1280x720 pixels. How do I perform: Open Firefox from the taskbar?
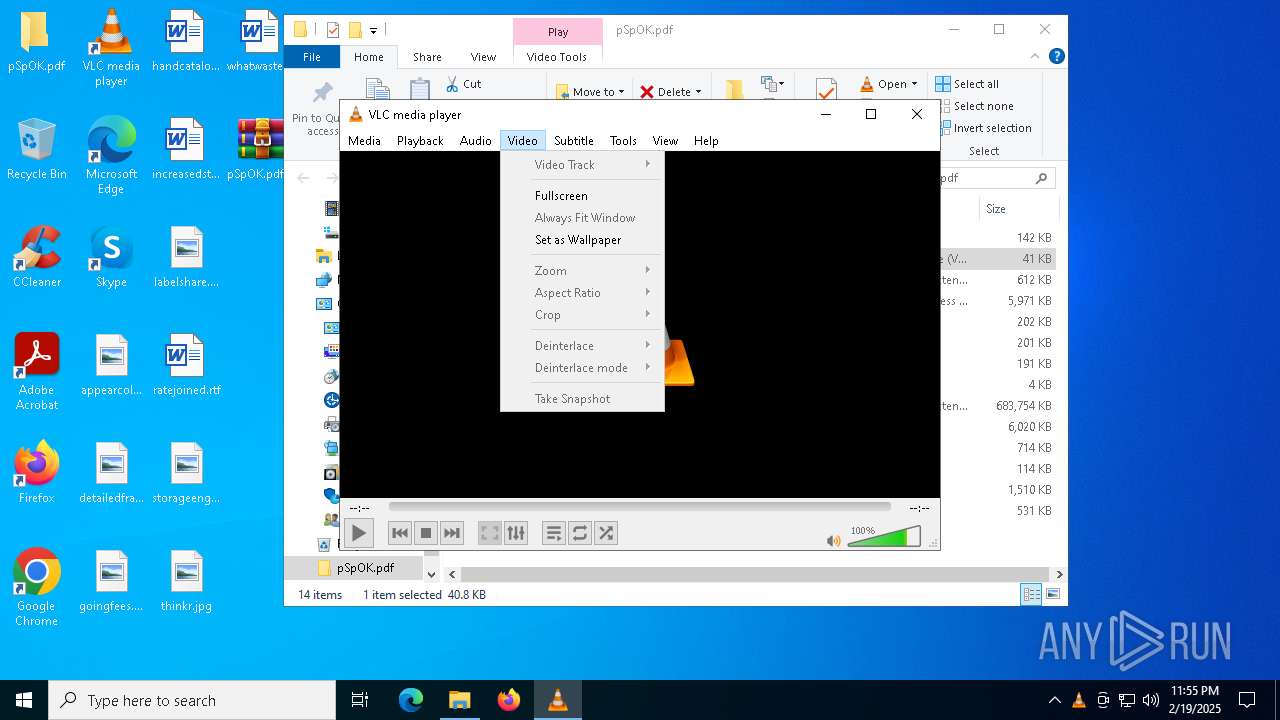point(509,700)
